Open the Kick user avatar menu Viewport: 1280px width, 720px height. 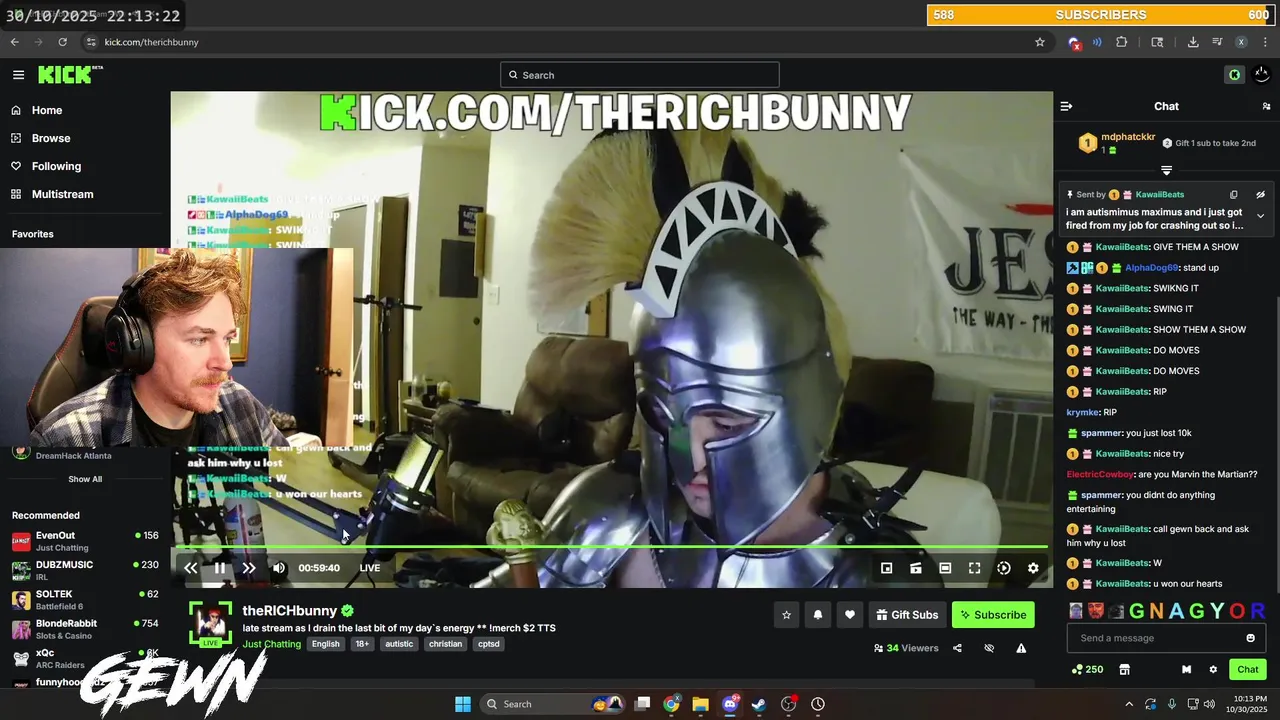pyautogui.click(x=1263, y=75)
